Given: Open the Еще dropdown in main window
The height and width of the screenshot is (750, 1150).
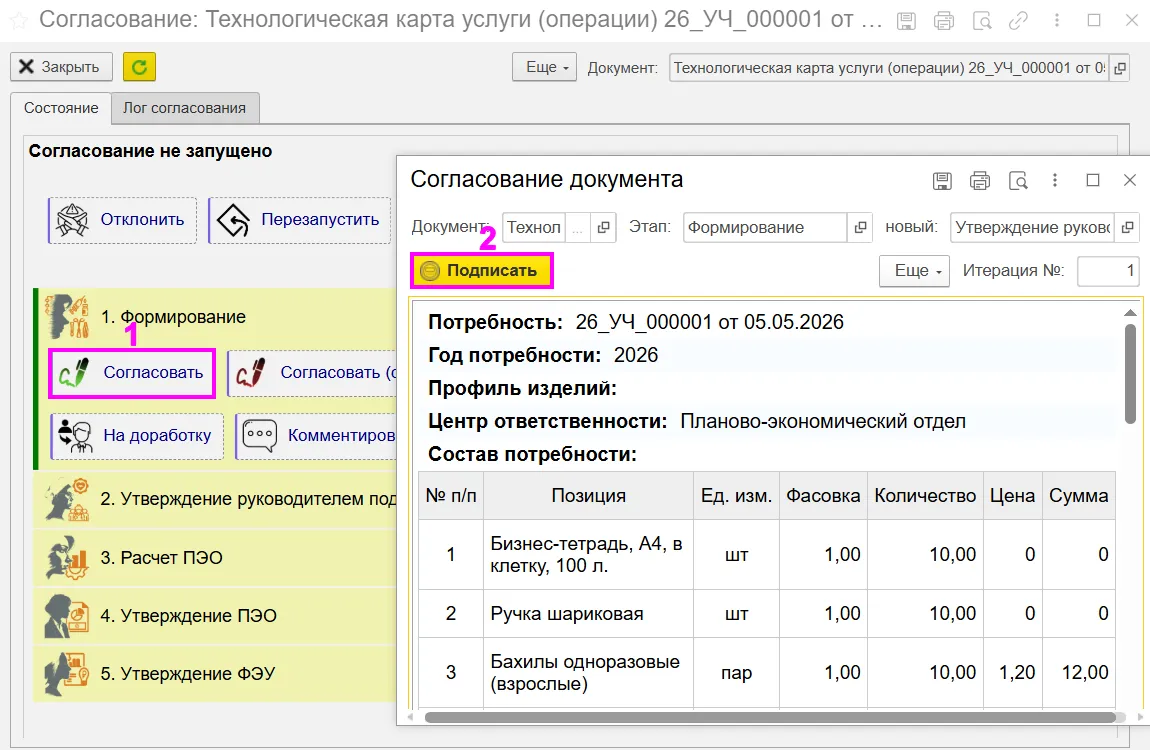Looking at the screenshot, I should coord(545,67).
